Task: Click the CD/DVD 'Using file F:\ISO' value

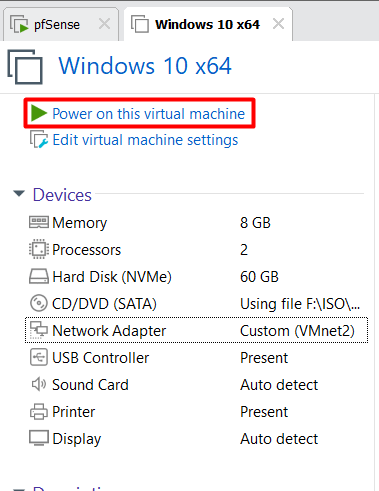Action: click(300, 304)
